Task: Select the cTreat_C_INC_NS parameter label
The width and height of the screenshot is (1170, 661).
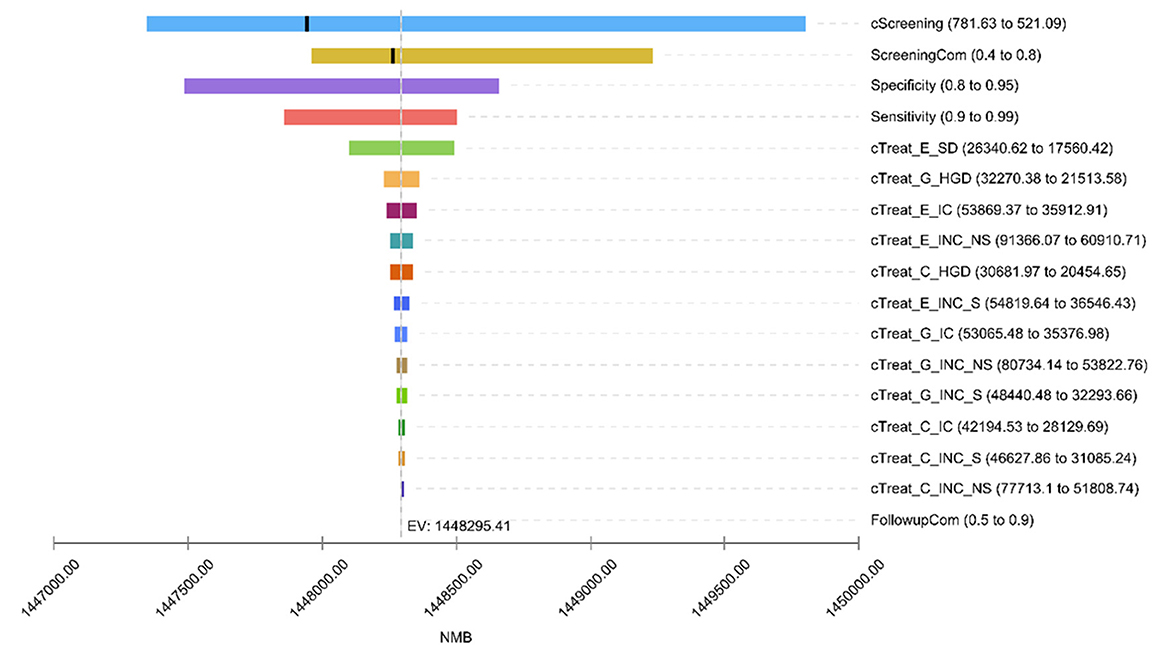Action: 1004,489
